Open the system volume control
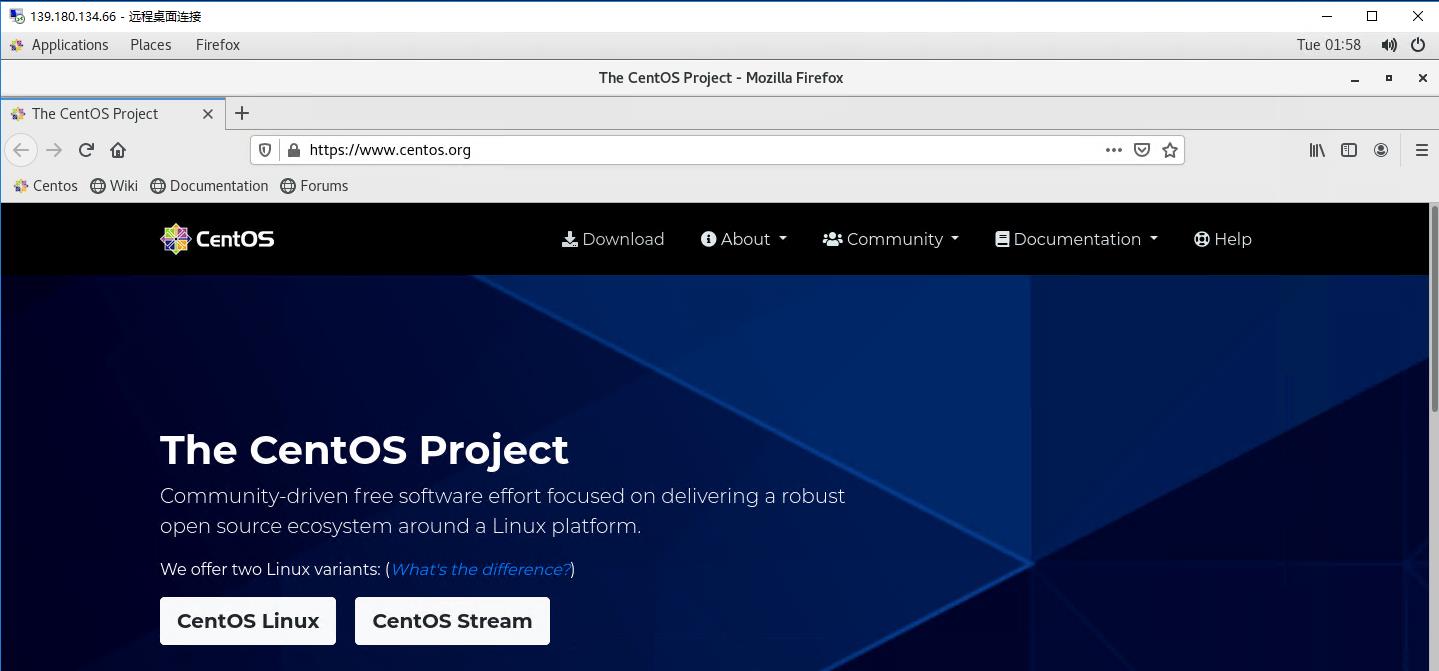This screenshot has height=671, width=1439. pos(1388,45)
